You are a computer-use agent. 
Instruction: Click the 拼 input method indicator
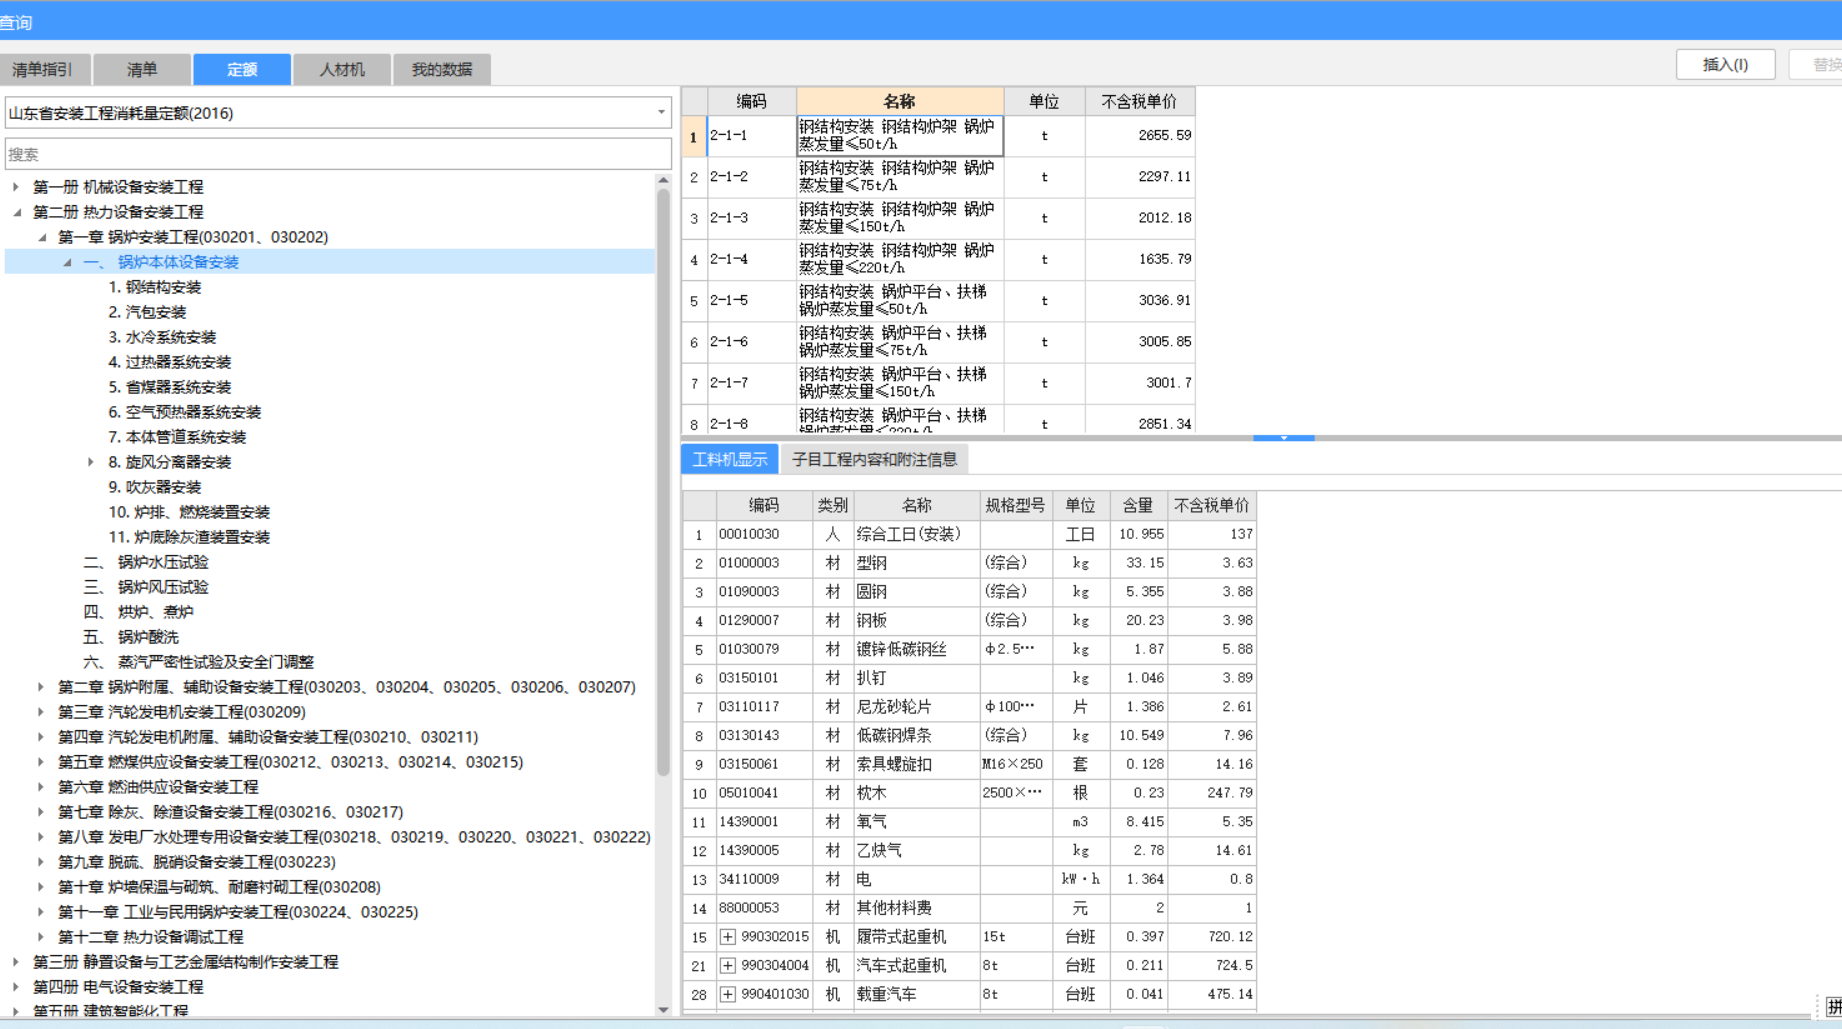tap(1833, 1006)
